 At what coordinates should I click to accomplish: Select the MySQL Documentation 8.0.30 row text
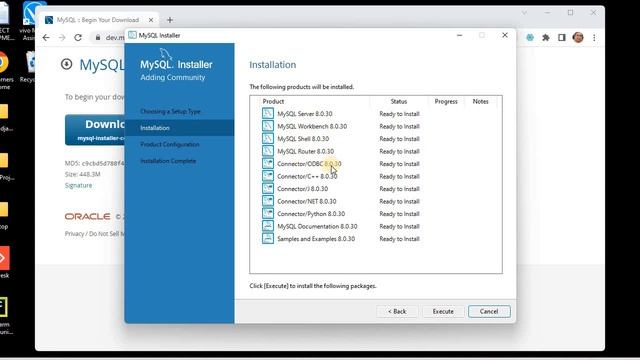(317, 226)
